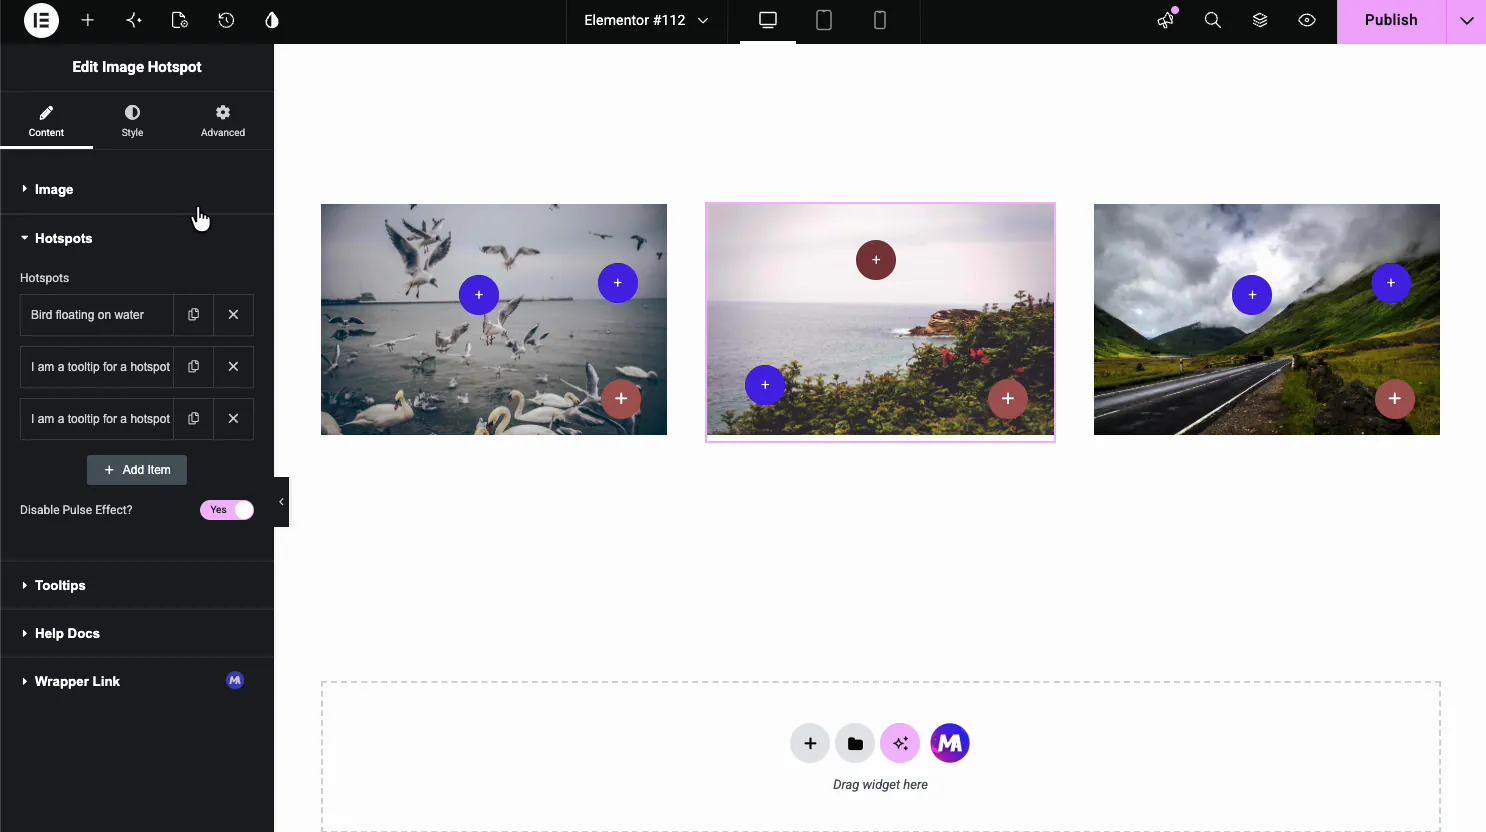Open revision history clock icon
This screenshot has width=1486, height=832.
226,20
